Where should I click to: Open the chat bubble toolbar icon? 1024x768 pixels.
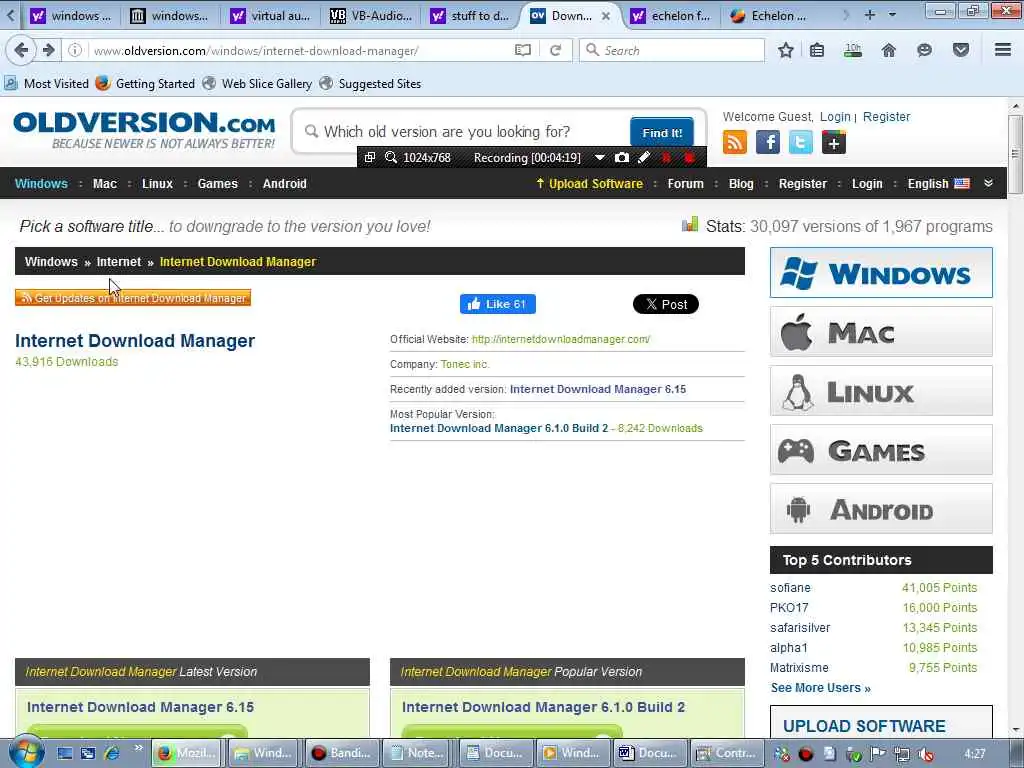[924, 50]
